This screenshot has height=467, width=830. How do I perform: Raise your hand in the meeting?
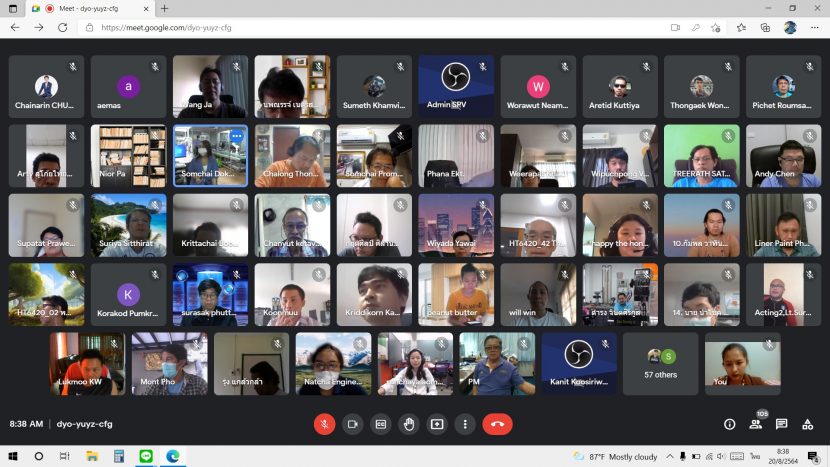(408, 424)
